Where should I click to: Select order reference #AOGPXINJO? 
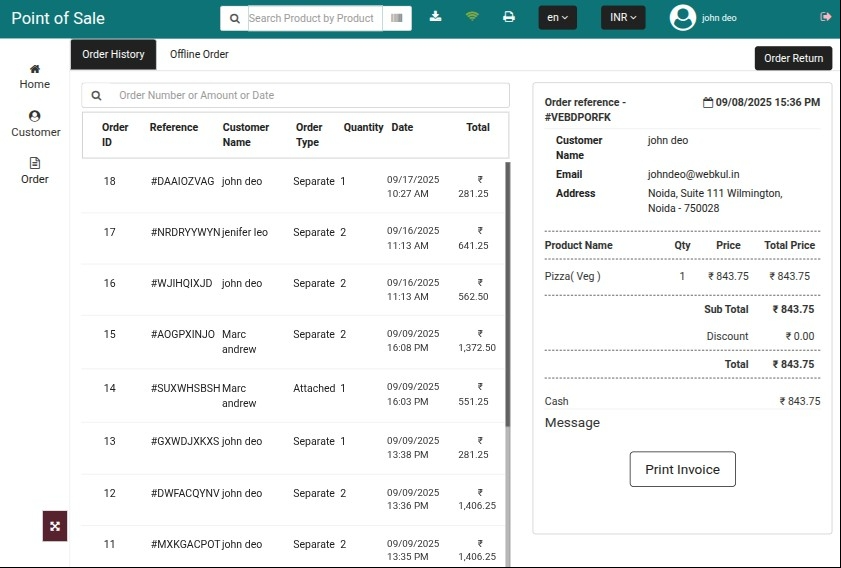tap(183, 334)
